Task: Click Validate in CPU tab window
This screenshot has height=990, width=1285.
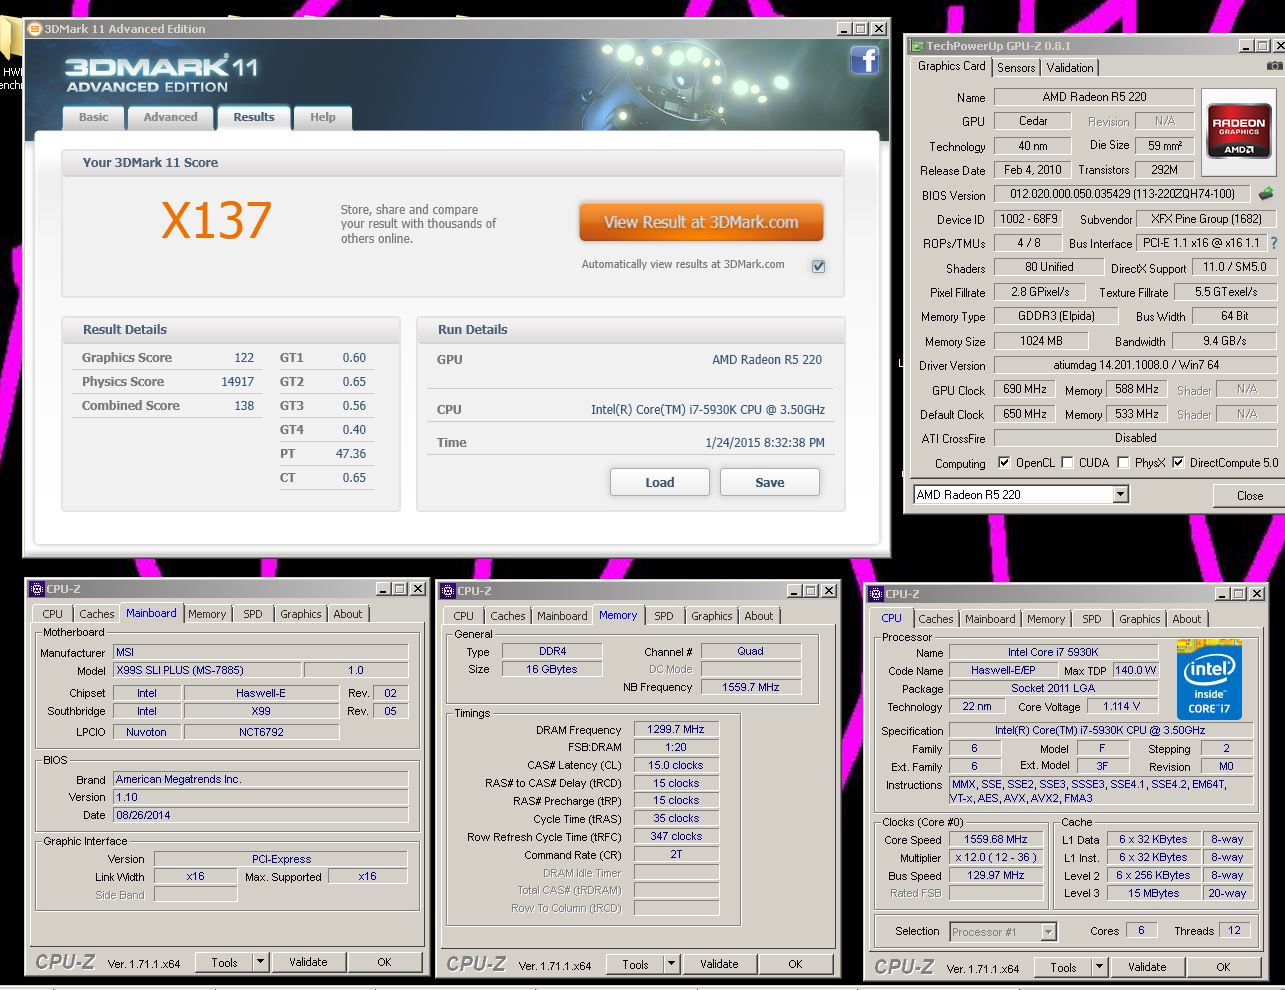Action: [1147, 967]
